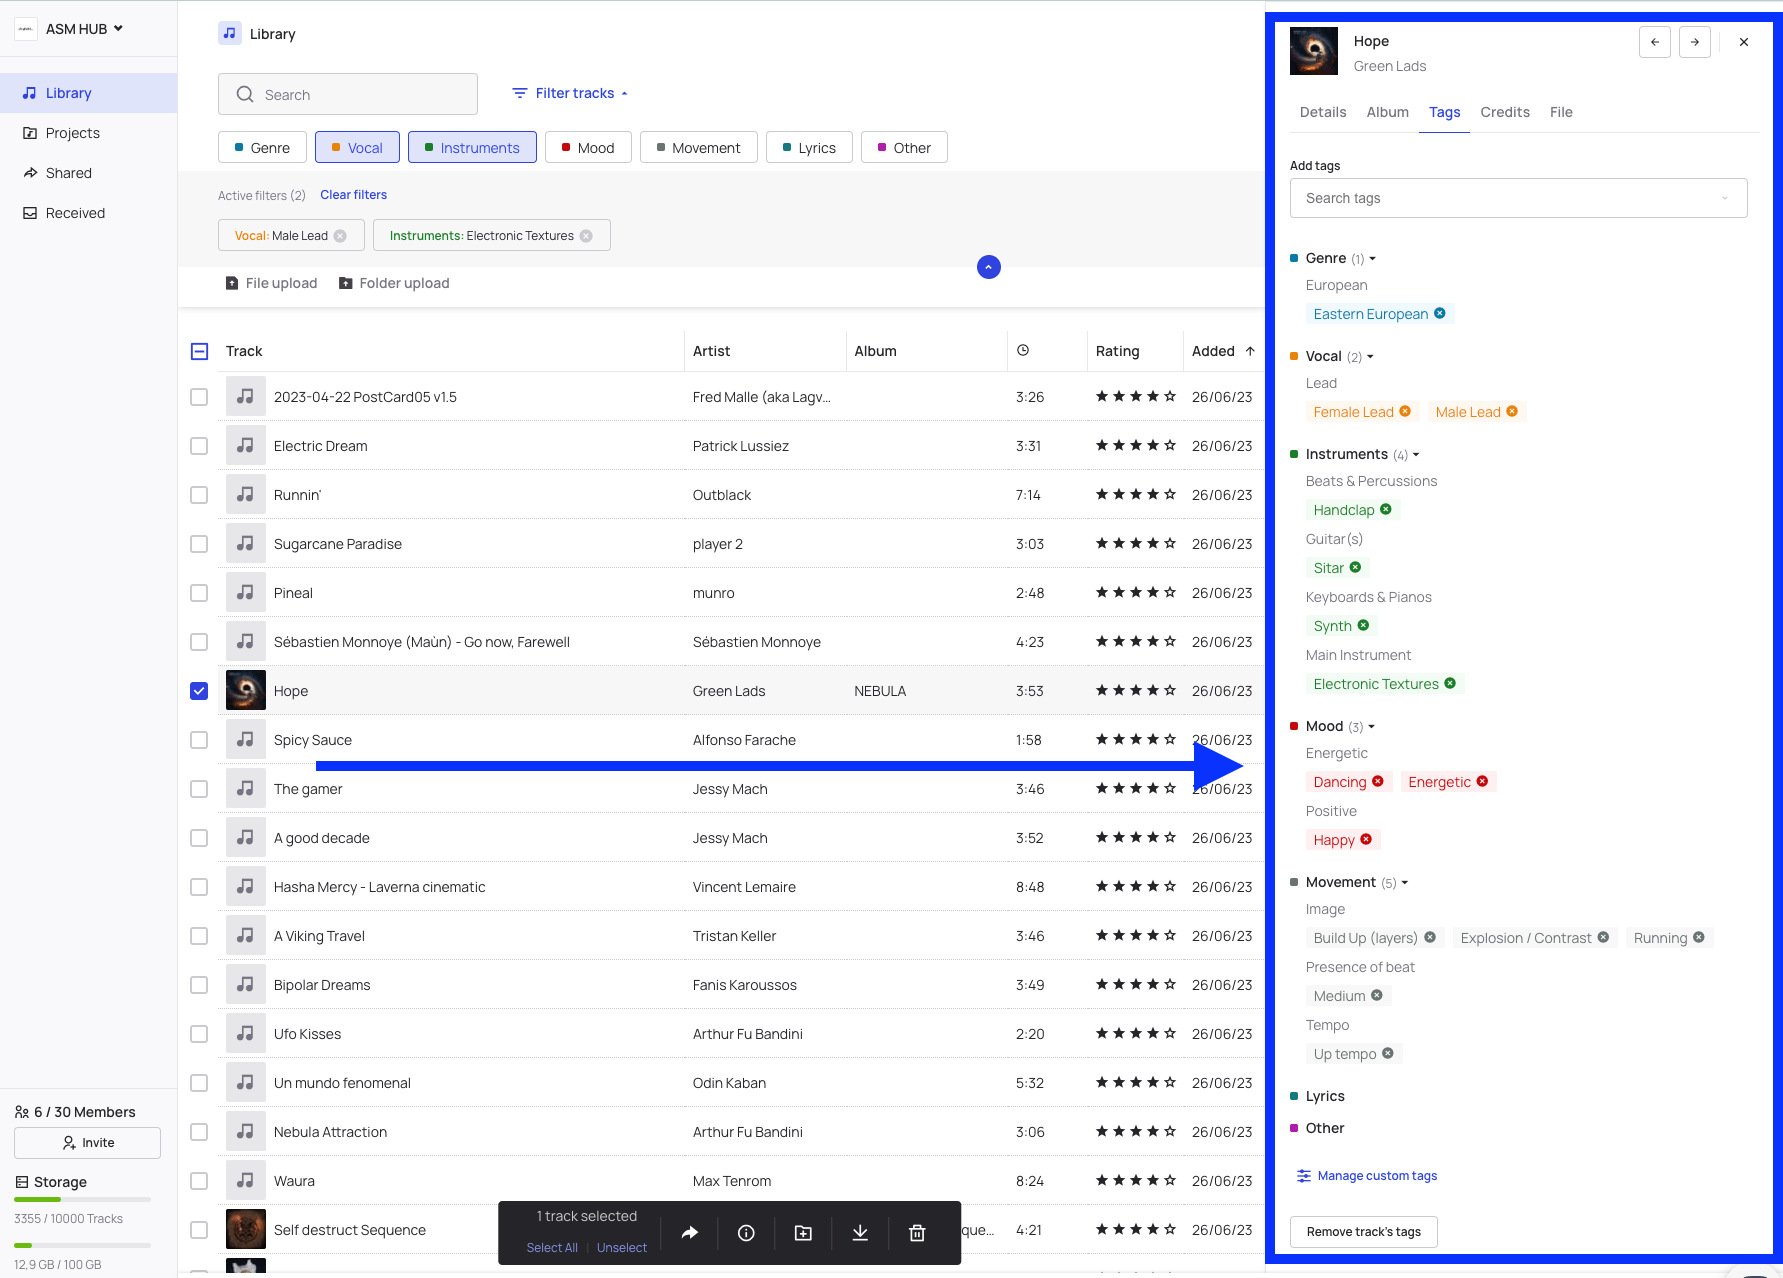Open Manage custom tags link
The image size is (1783, 1278).
pyautogui.click(x=1366, y=1176)
